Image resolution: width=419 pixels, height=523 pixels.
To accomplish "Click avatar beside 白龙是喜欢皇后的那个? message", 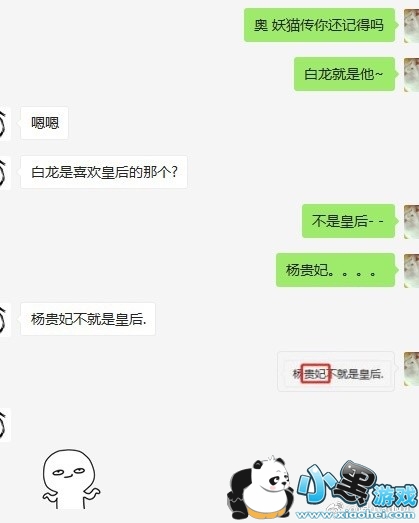I will point(5,172).
